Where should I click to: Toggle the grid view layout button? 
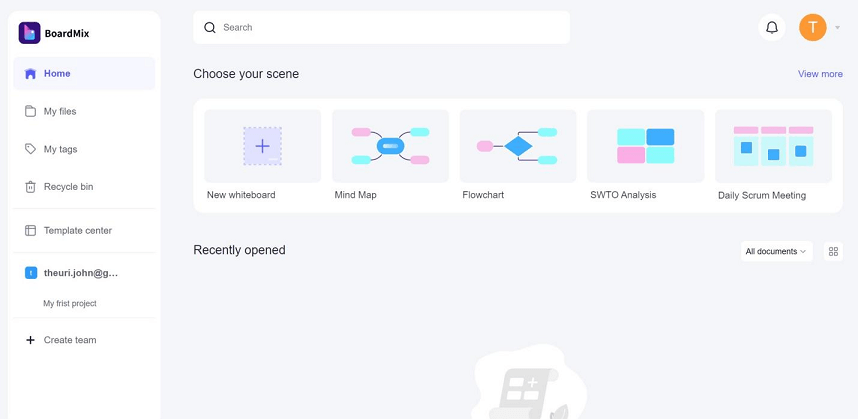(833, 252)
